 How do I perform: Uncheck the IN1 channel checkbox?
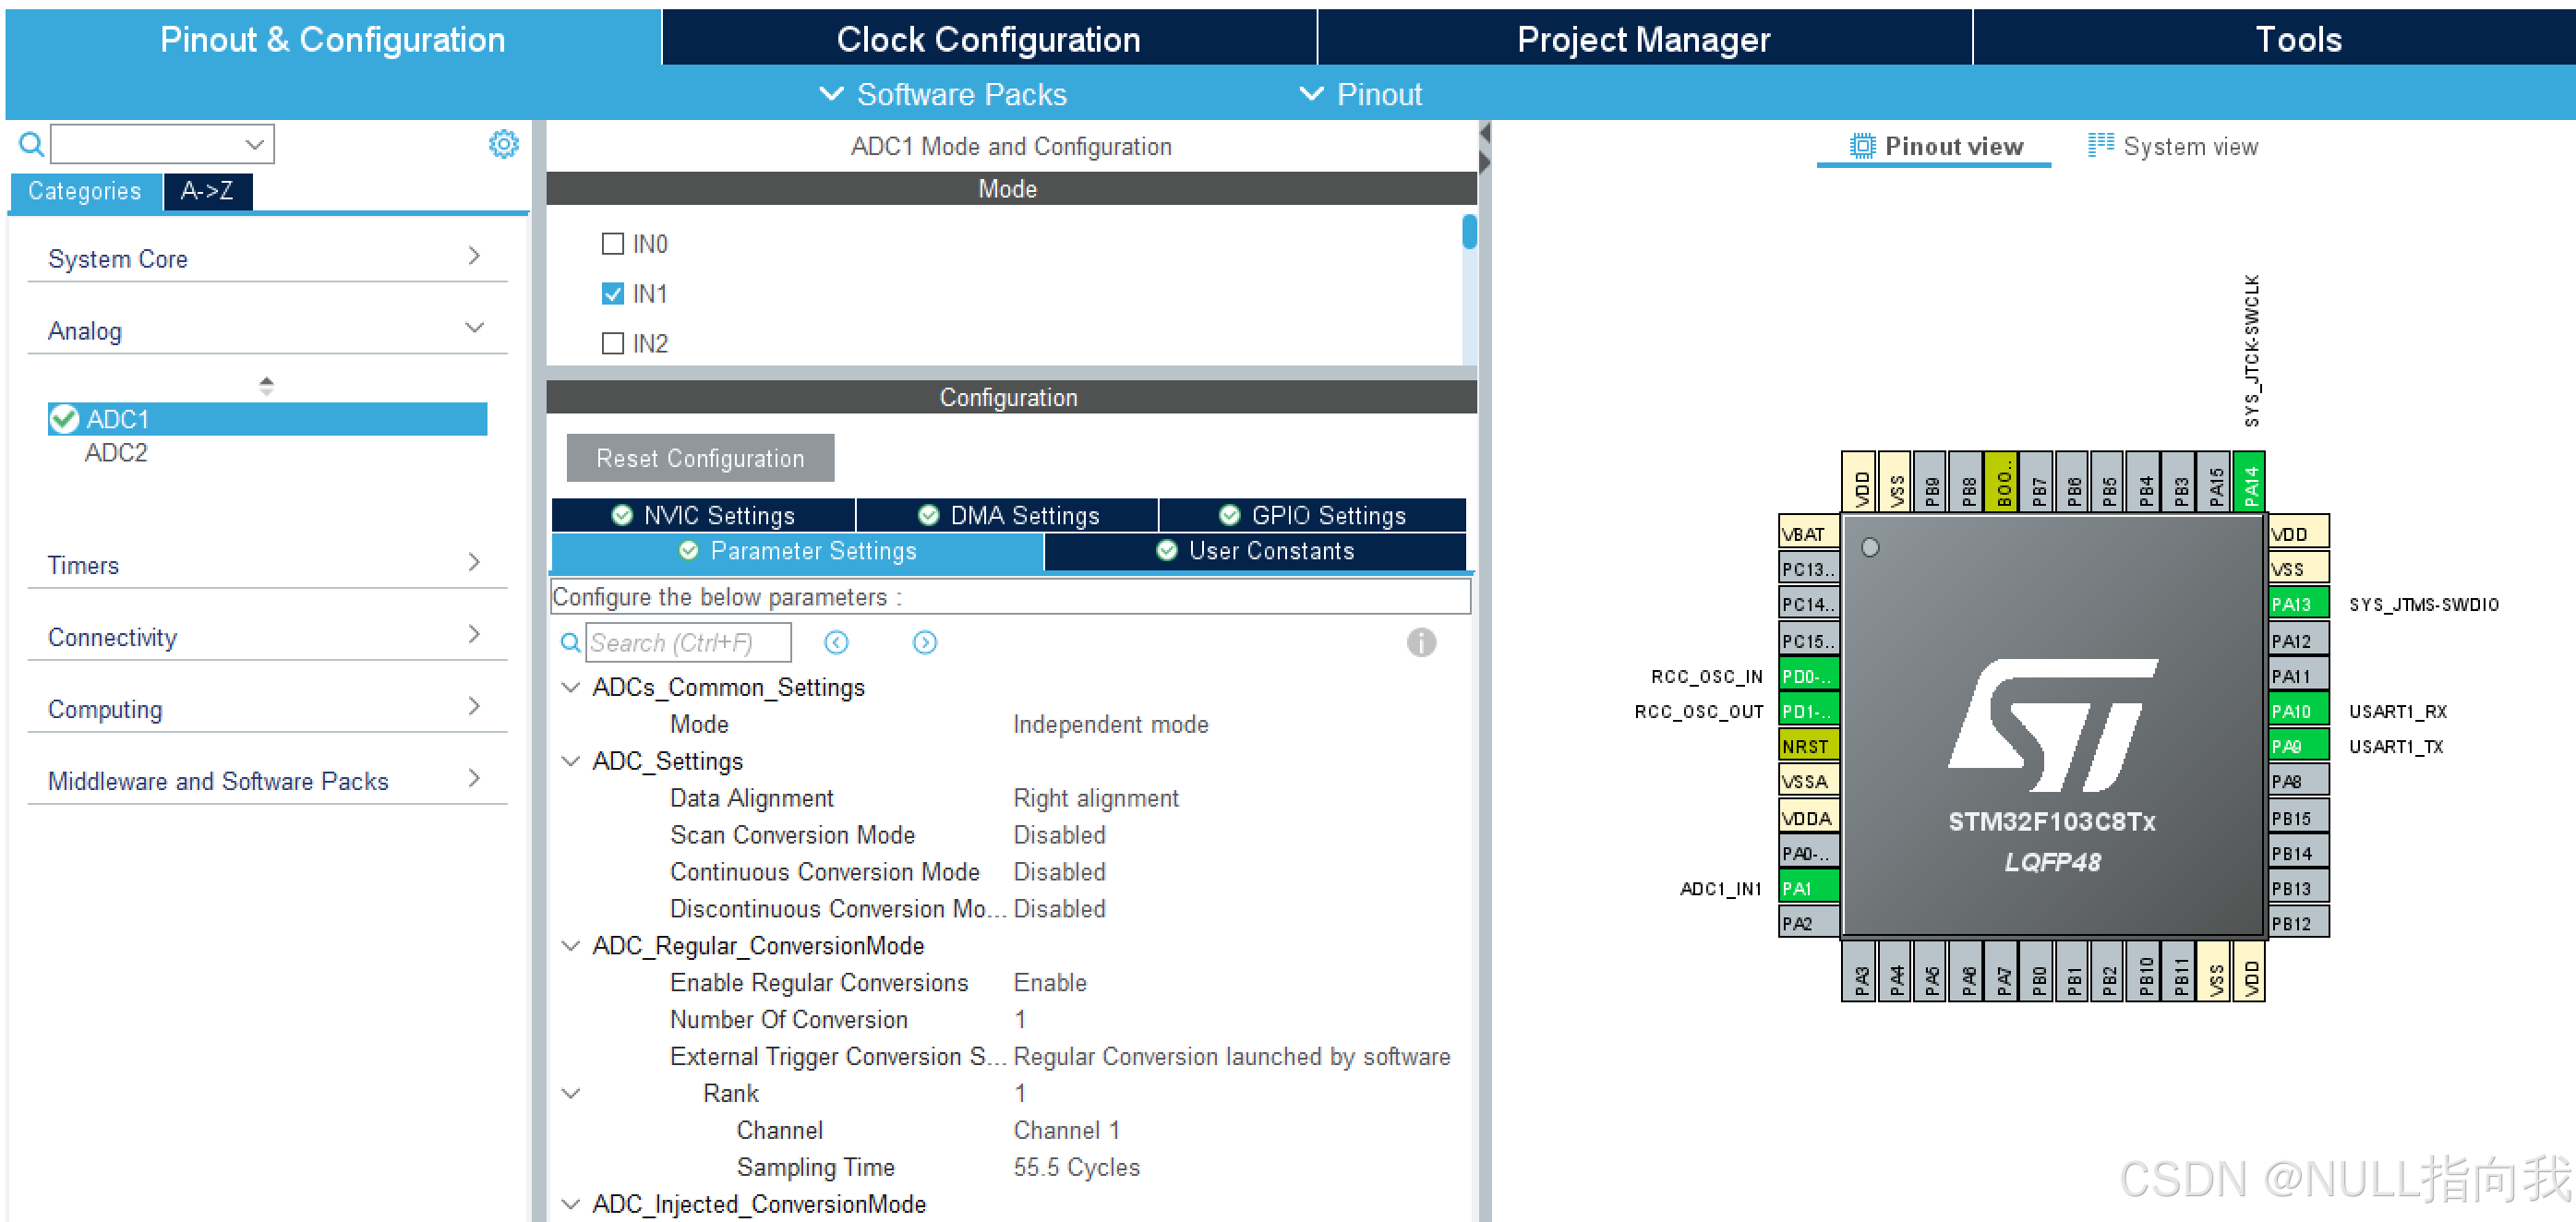point(612,294)
